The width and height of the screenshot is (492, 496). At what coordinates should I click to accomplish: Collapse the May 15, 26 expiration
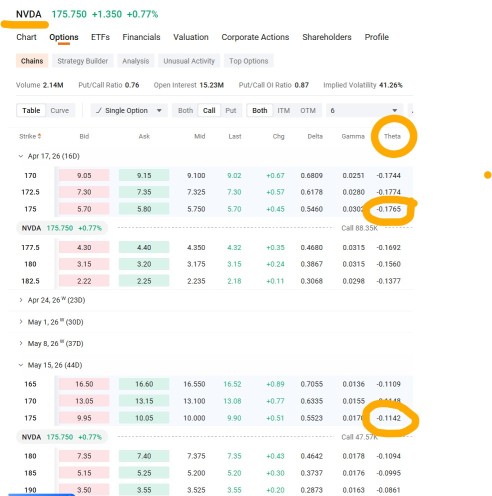click(x=21, y=365)
